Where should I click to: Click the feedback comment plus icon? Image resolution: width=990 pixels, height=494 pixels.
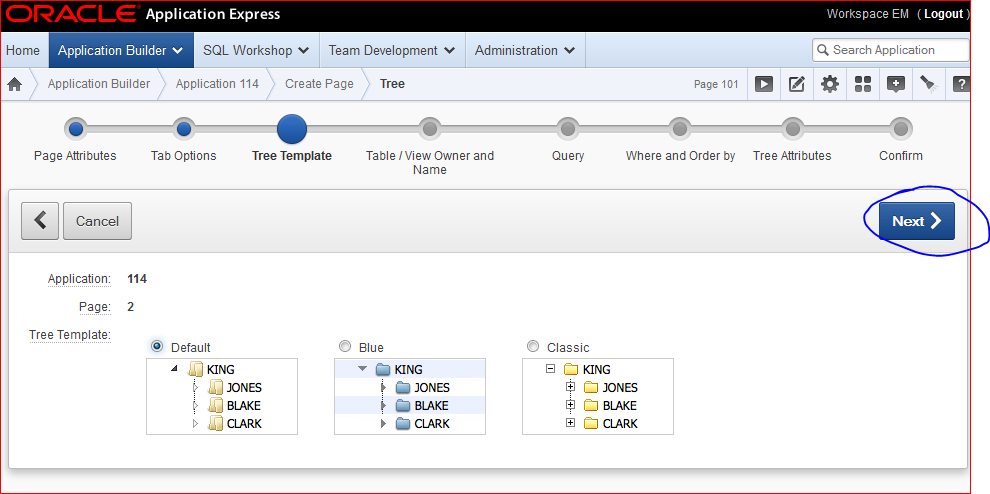pos(895,84)
